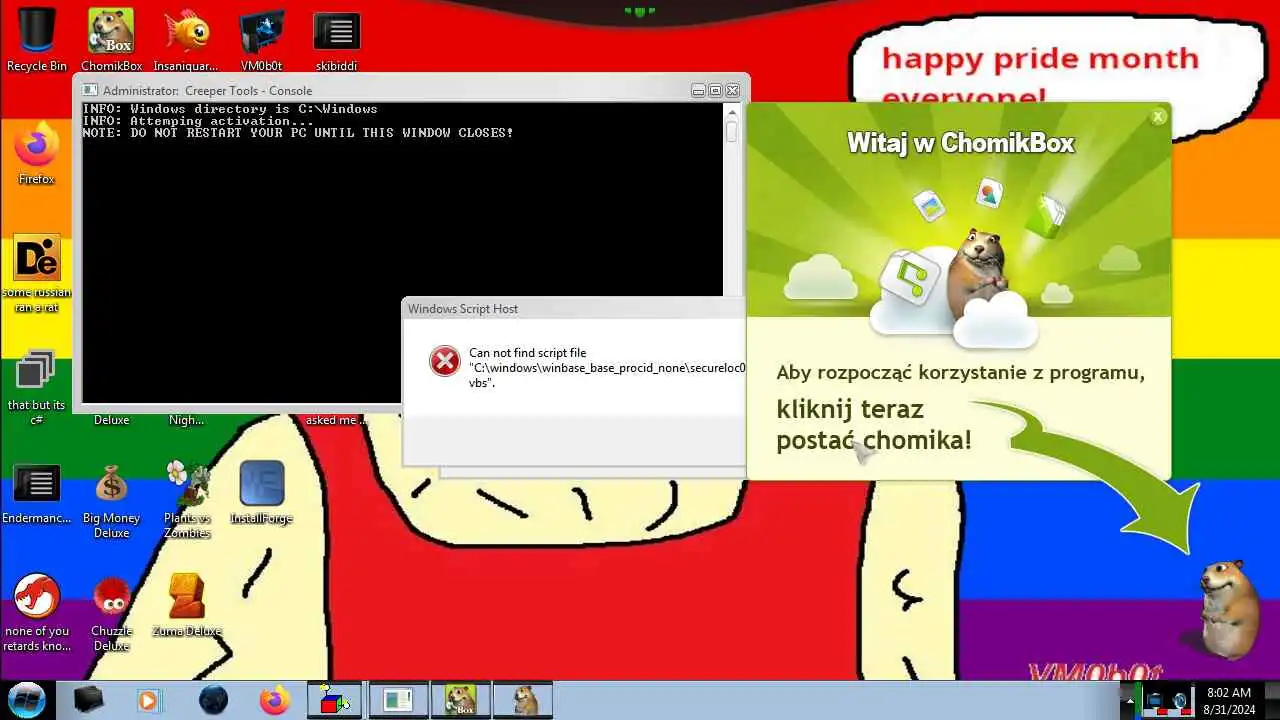Select the 'that but its c#' desktop icon
1280x720 pixels.
pos(37,386)
